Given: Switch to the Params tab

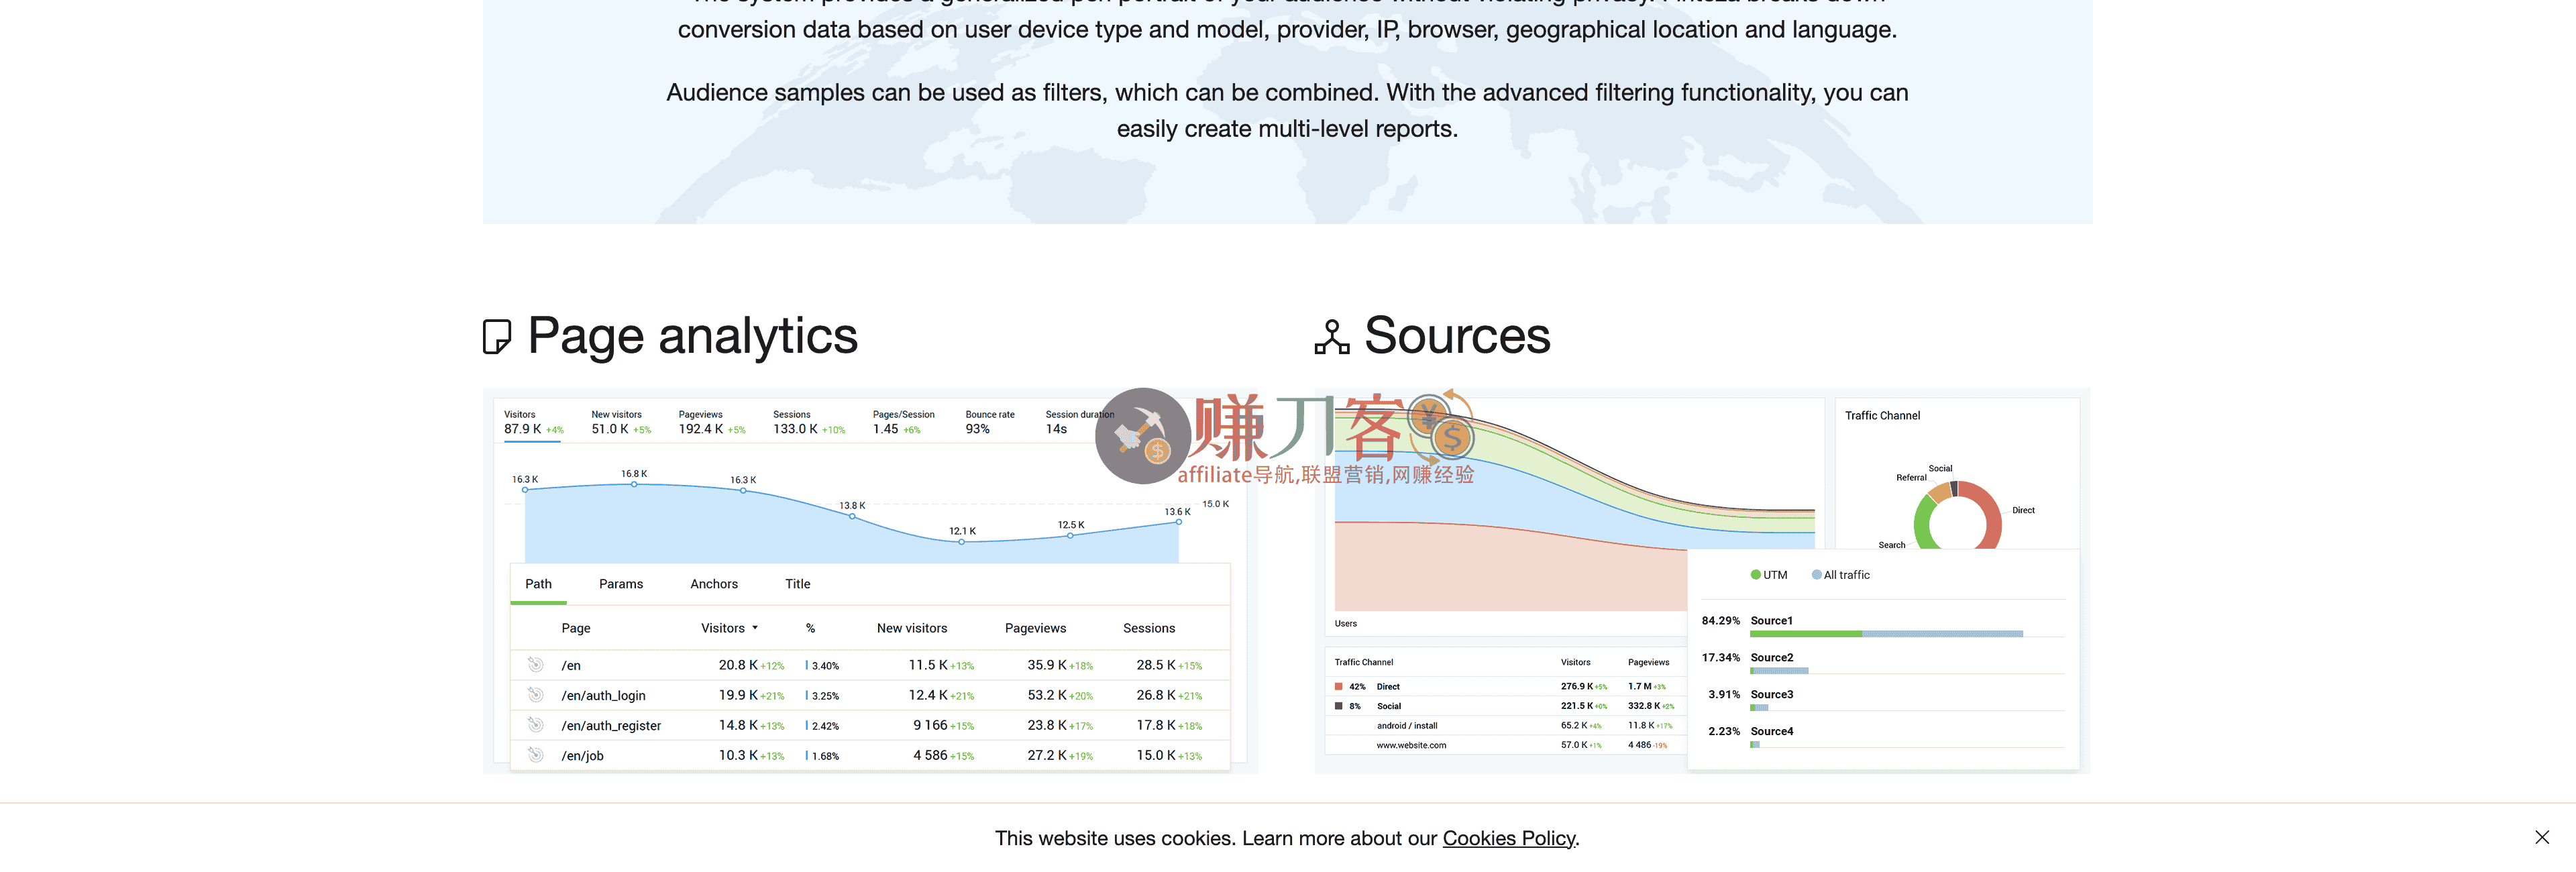Looking at the screenshot, I should coord(620,584).
